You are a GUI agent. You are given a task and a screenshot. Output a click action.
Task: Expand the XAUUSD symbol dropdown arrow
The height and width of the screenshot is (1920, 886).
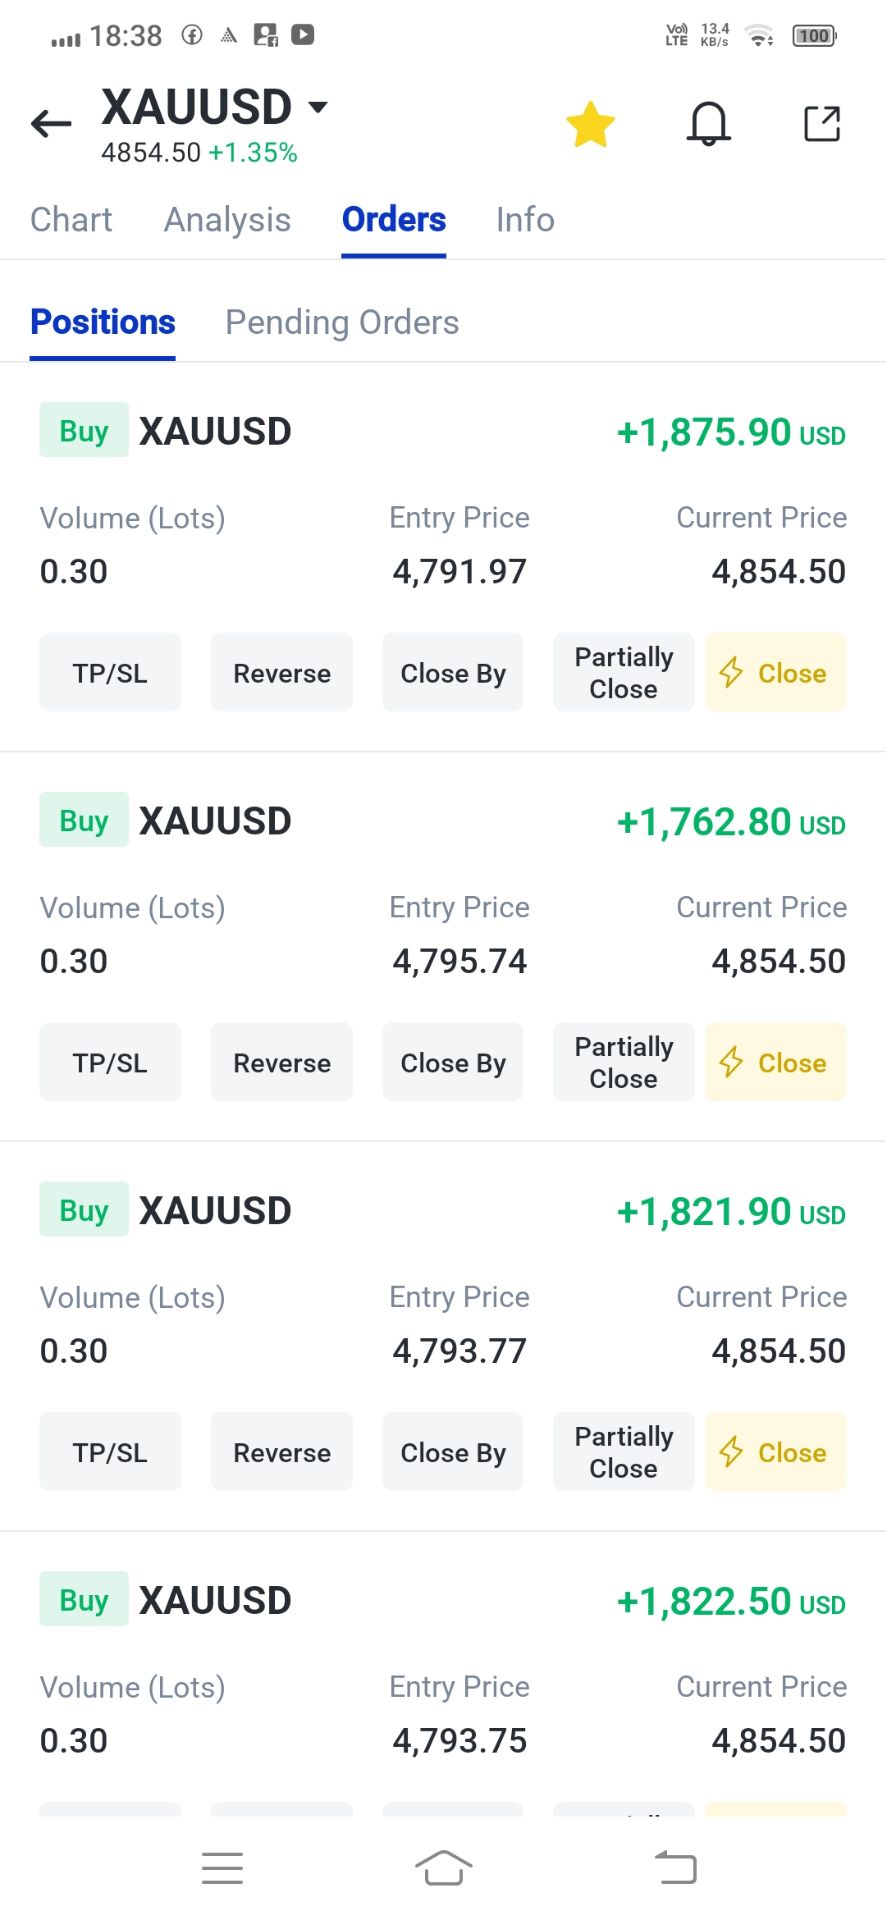click(318, 106)
